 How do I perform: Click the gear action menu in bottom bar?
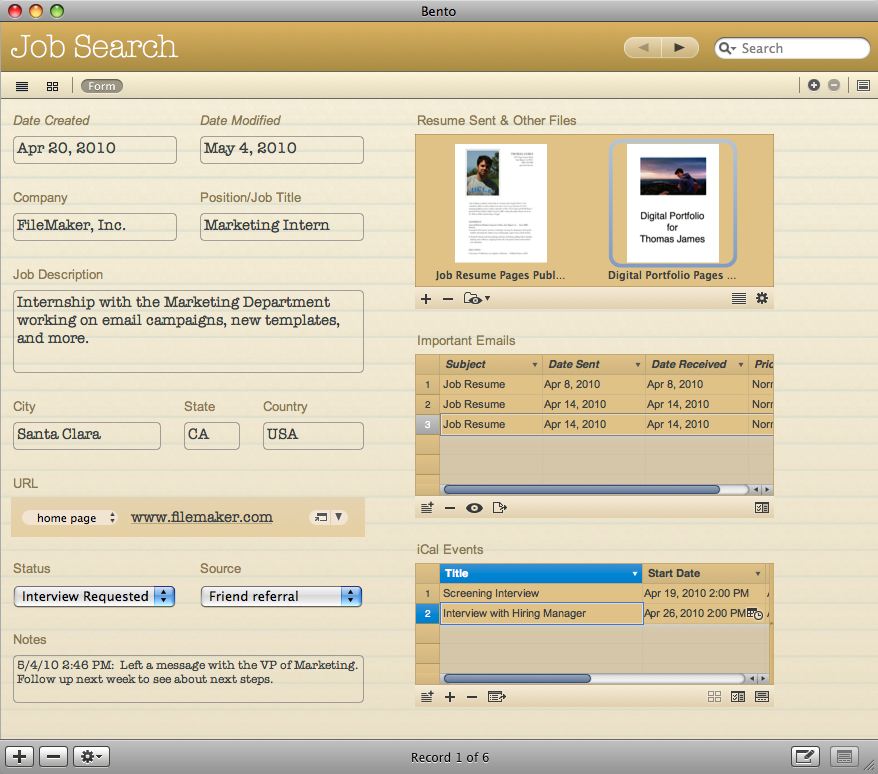coord(92,757)
